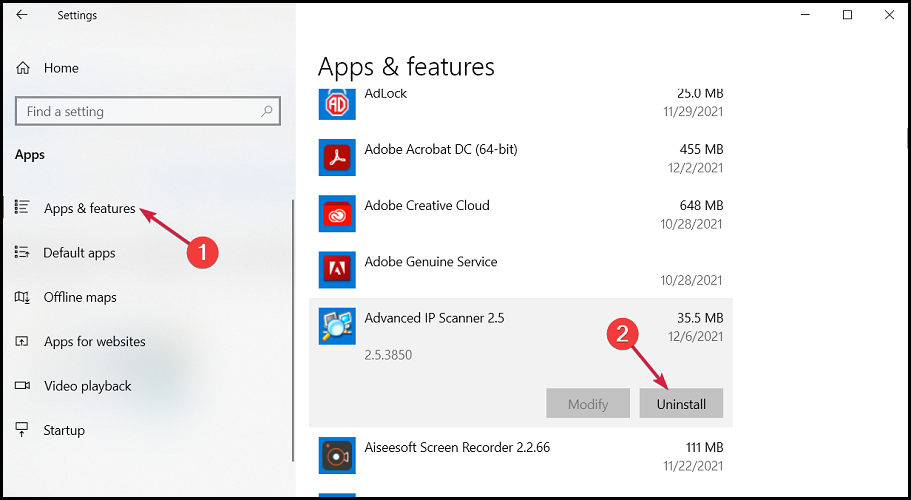Click version number 2.5.3850
The height and width of the screenshot is (500, 911).
point(388,355)
